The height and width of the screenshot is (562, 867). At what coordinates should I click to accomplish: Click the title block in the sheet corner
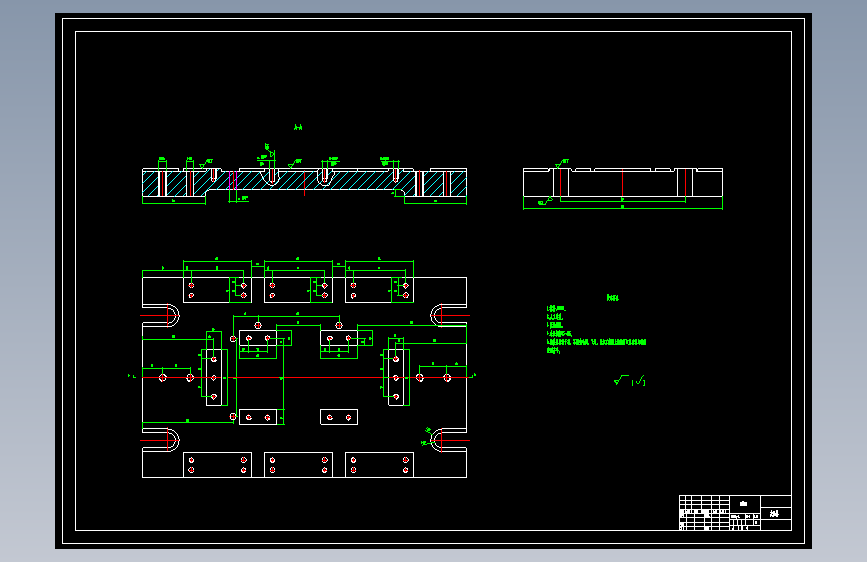(735, 513)
